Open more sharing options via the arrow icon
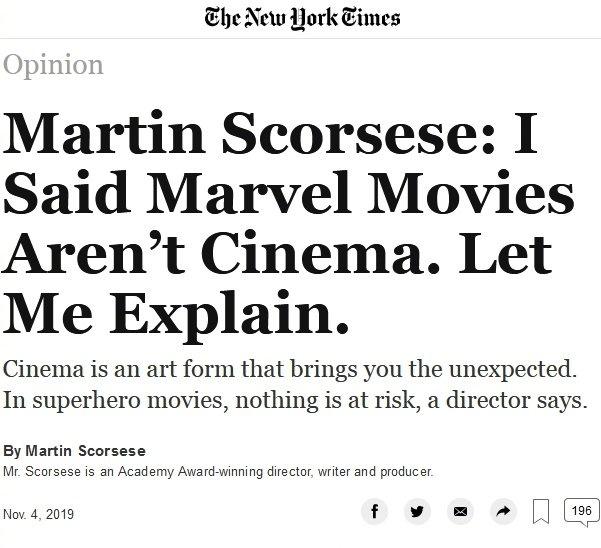 502,512
